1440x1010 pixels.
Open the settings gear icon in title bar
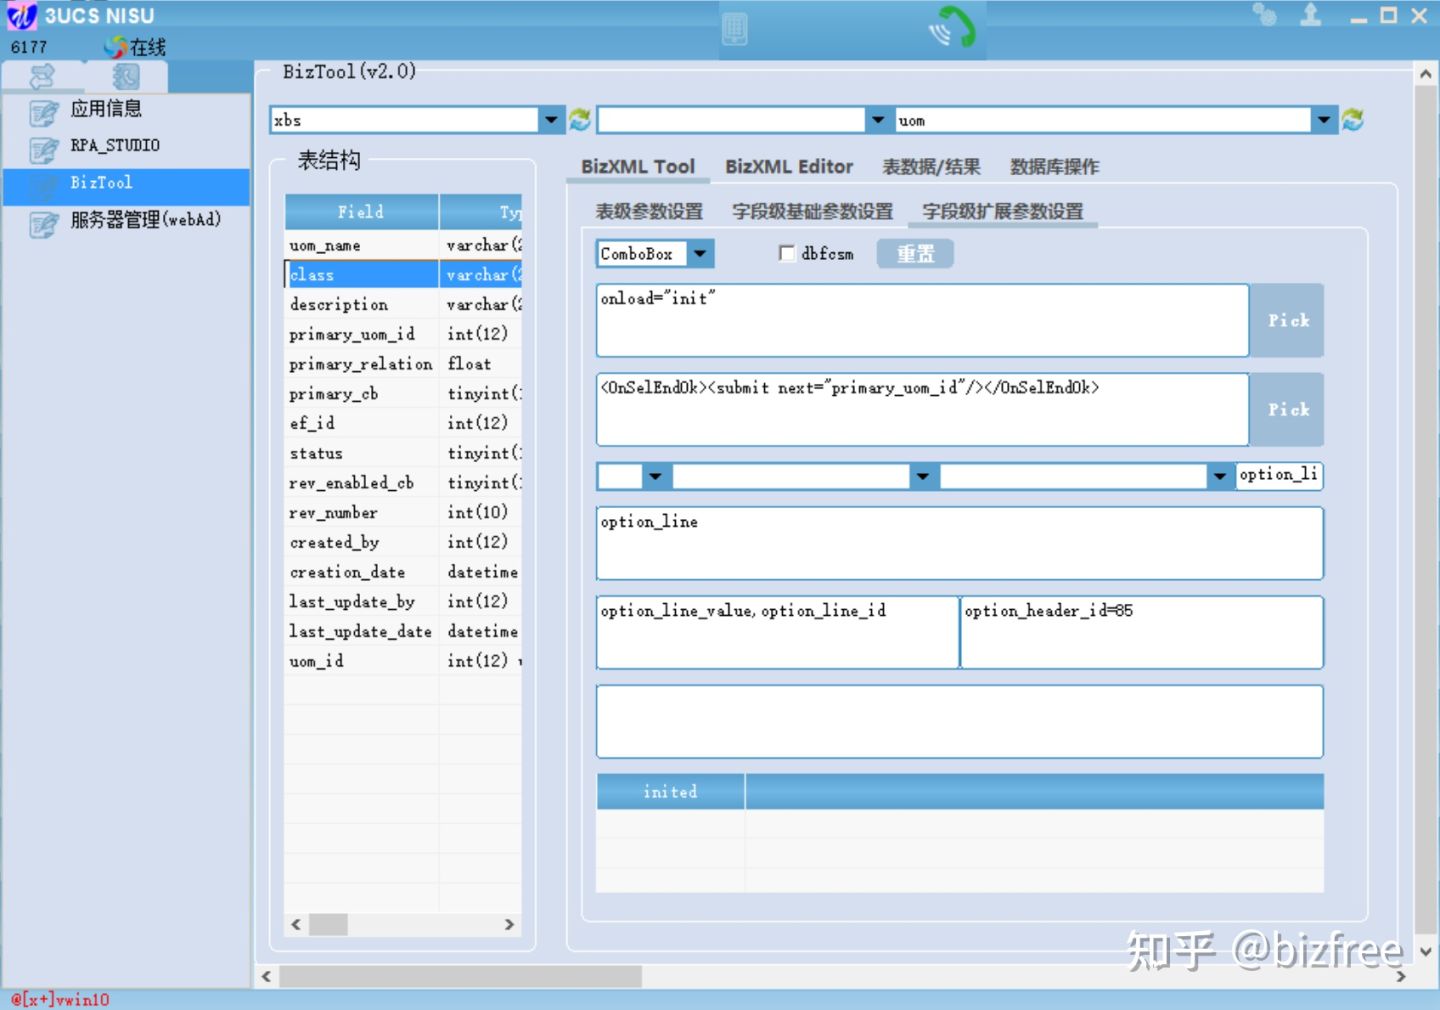(x=1265, y=15)
